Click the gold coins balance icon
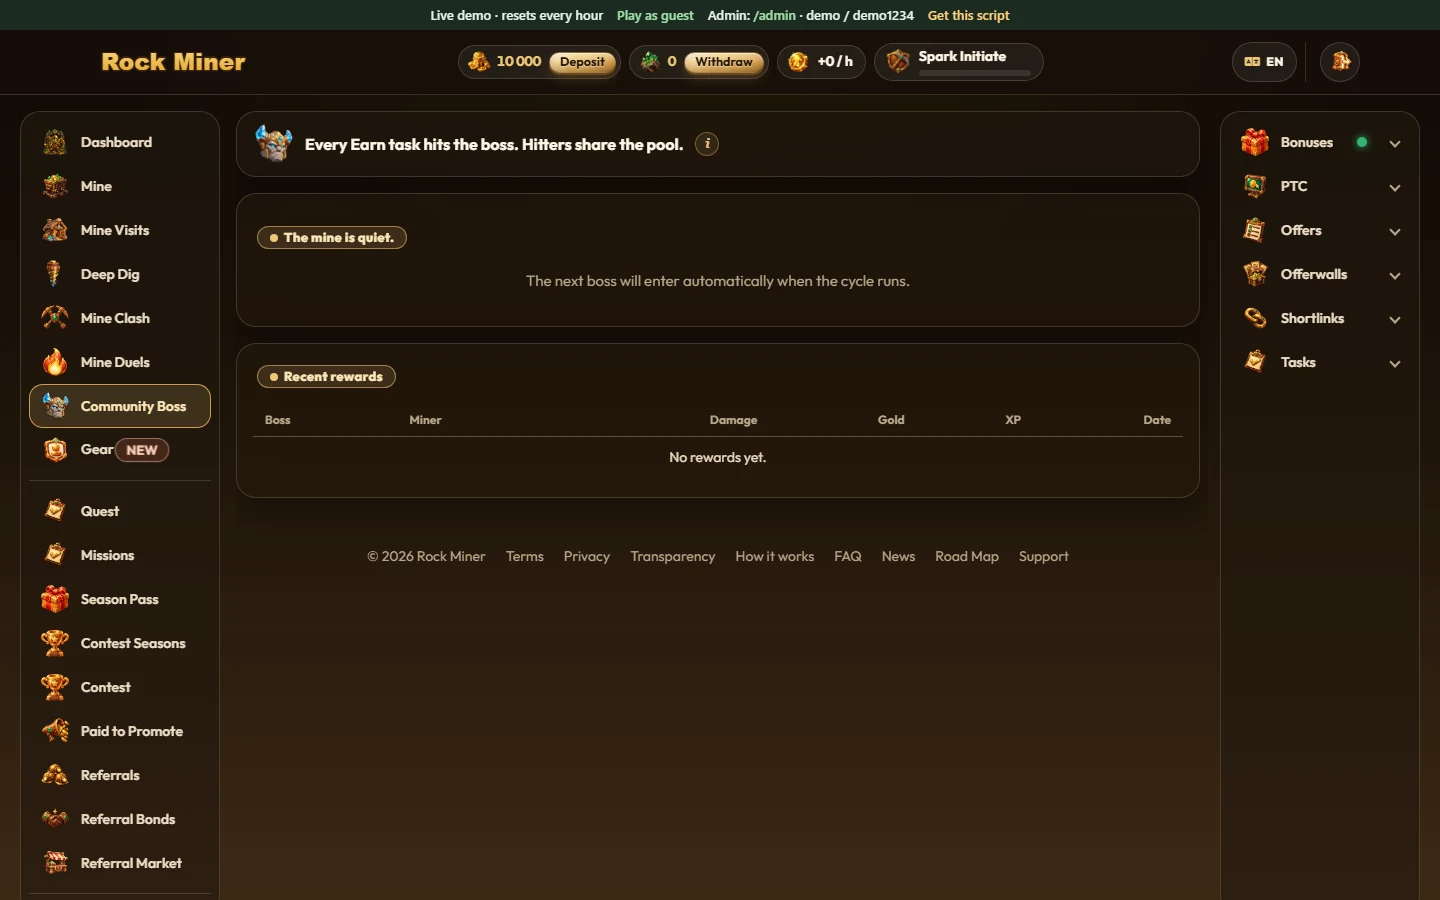1440x900 pixels. [479, 62]
